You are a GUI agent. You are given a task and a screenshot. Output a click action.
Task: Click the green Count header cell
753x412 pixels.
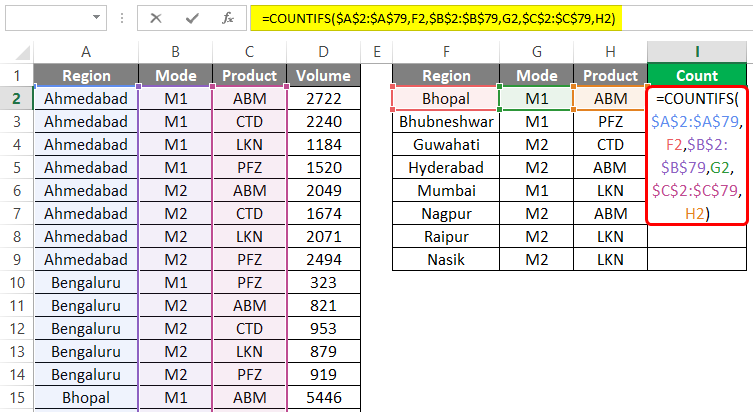click(x=696, y=75)
